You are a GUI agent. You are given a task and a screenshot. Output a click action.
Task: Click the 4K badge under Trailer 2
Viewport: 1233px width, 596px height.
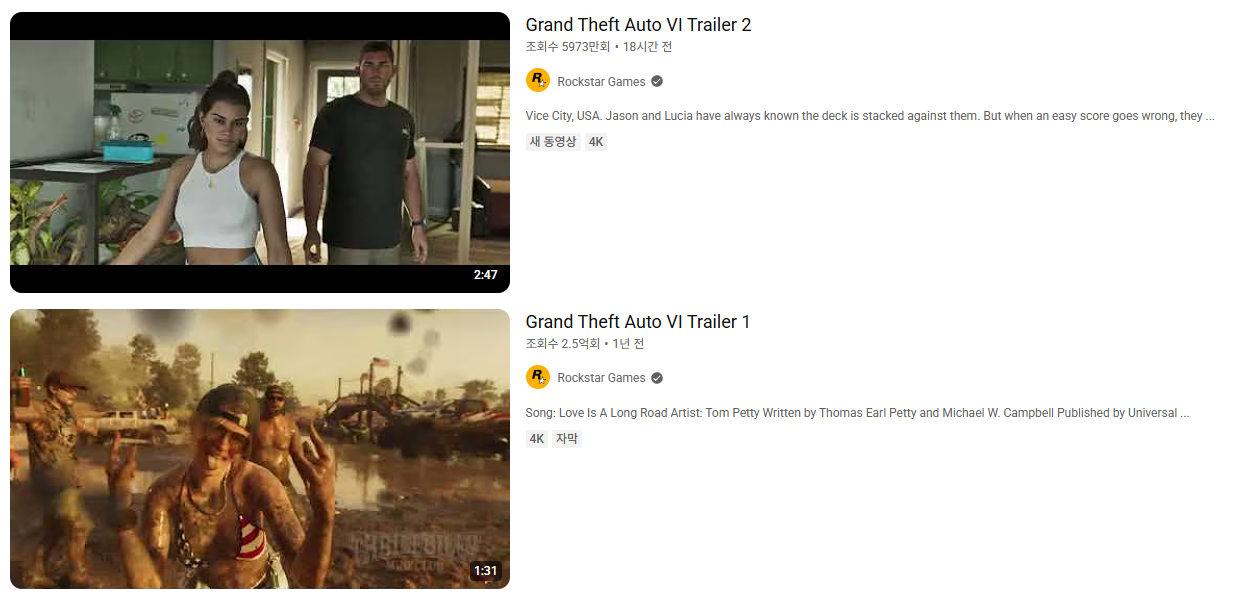596,142
